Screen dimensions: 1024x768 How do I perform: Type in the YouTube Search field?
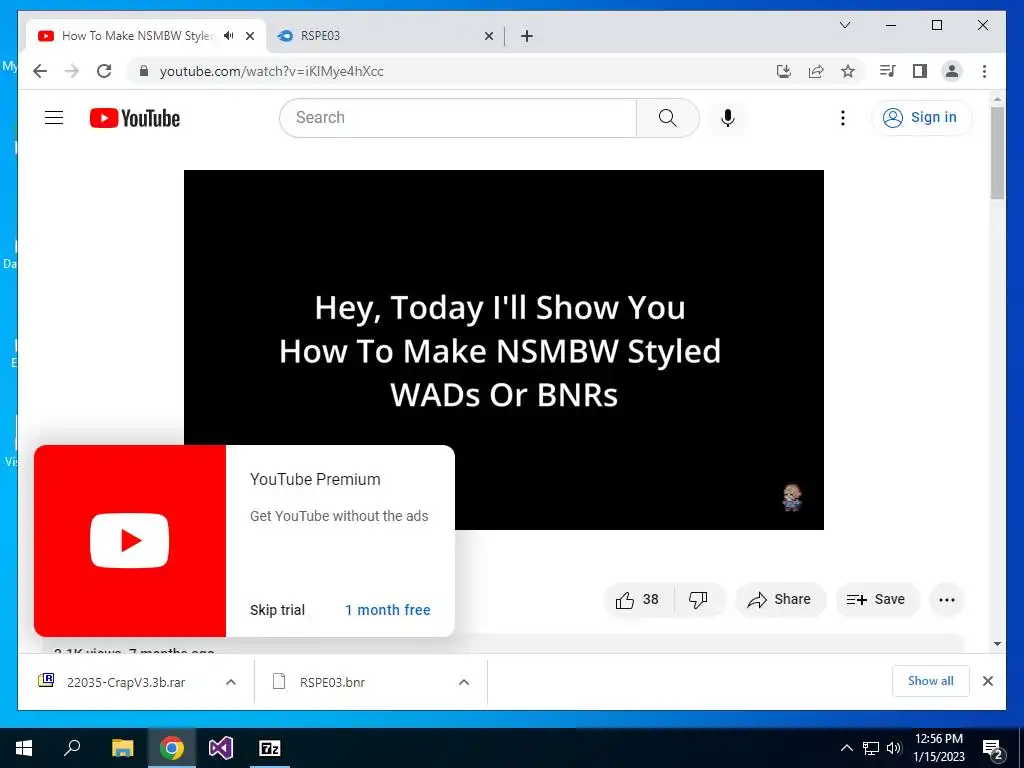458,118
